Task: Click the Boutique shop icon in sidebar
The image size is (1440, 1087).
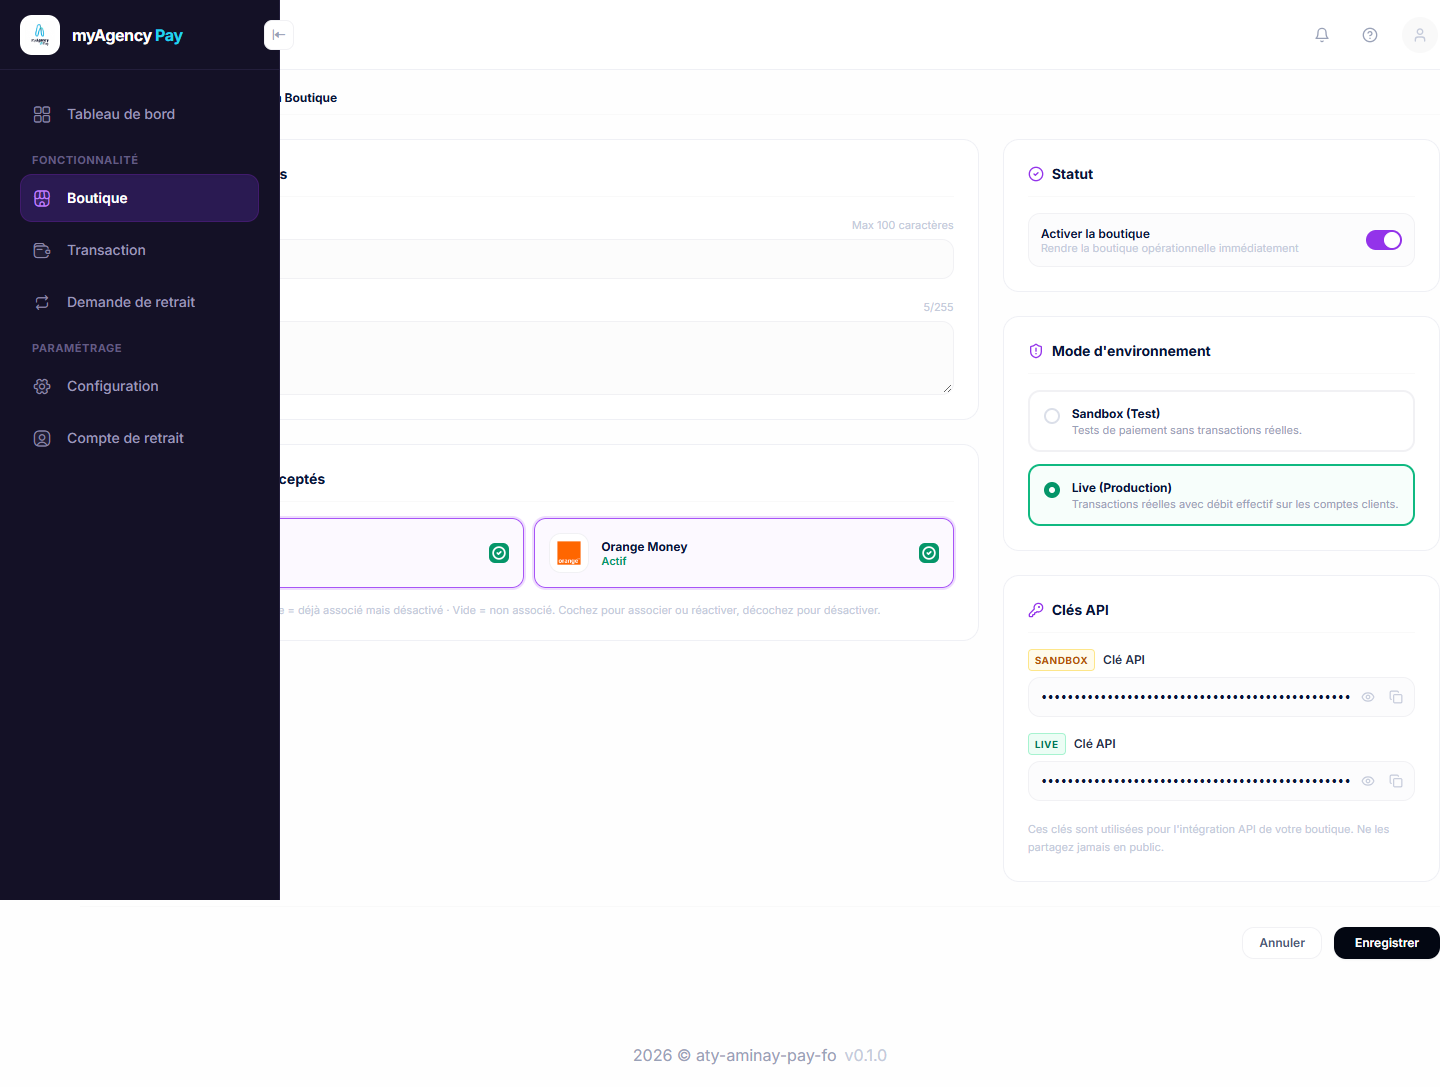Action: [42, 198]
